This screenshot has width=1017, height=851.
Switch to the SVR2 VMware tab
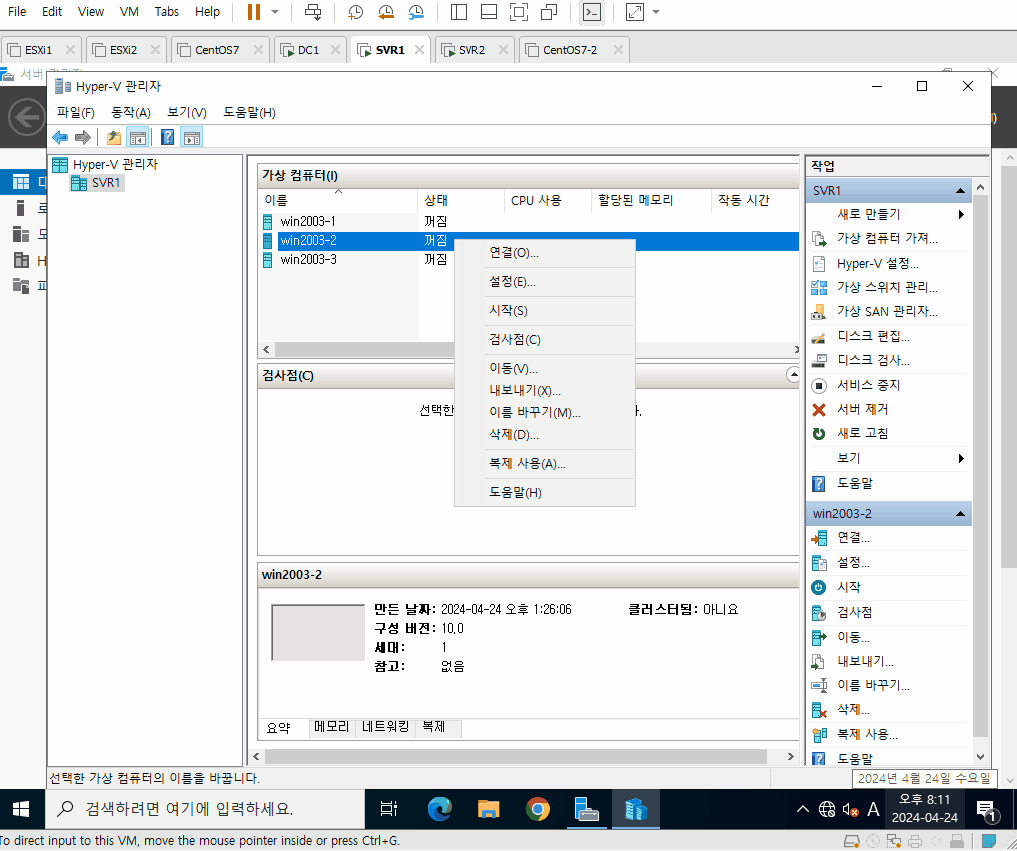(472, 50)
